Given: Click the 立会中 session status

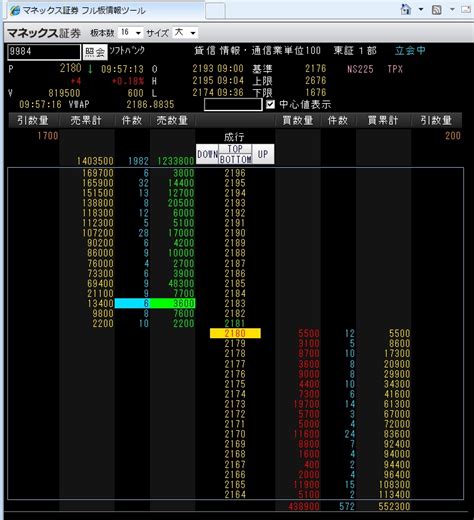Looking at the screenshot, I should pyautogui.click(x=410, y=51).
